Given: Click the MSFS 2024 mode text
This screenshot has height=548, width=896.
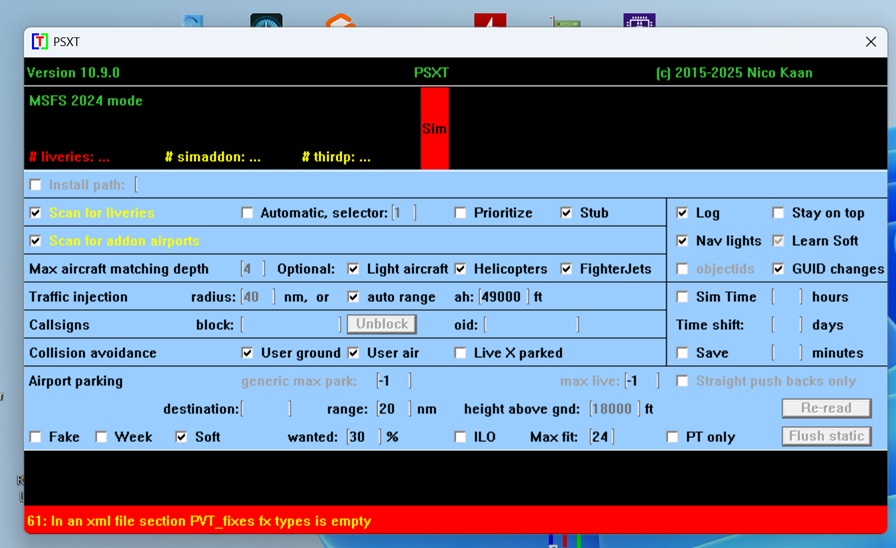Looking at the screenshot, I should point(86,101).
